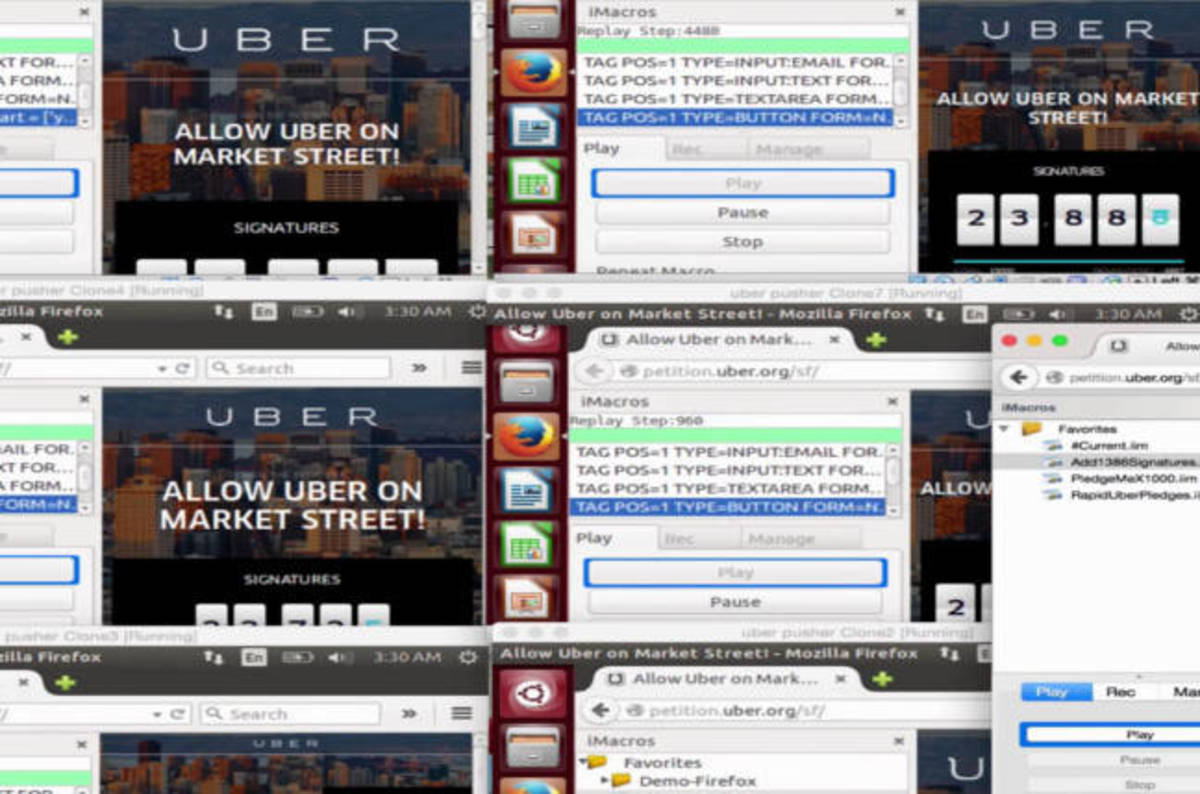Go back in Clone7 window Firefox
This screenshot has height=794, width=1200.
point(594,371)
